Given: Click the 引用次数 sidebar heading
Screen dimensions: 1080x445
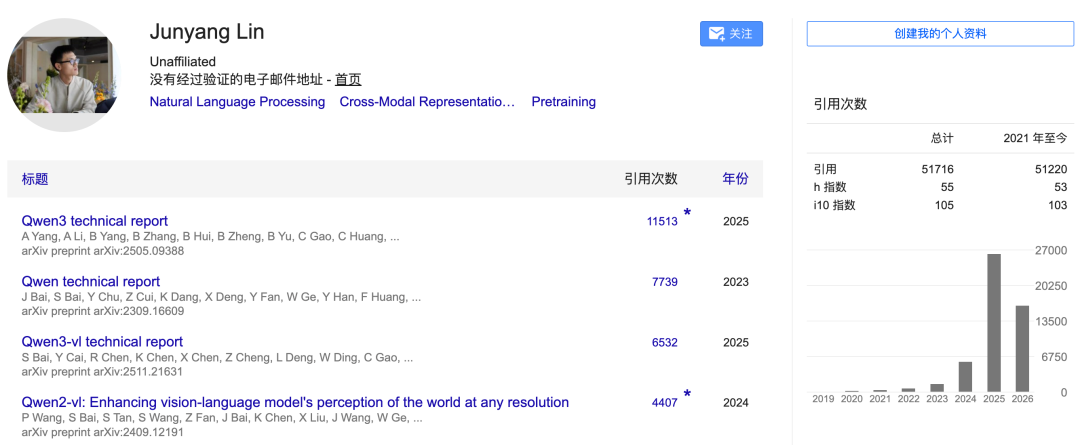Looking at the screenshot, I should coord(840,105).
